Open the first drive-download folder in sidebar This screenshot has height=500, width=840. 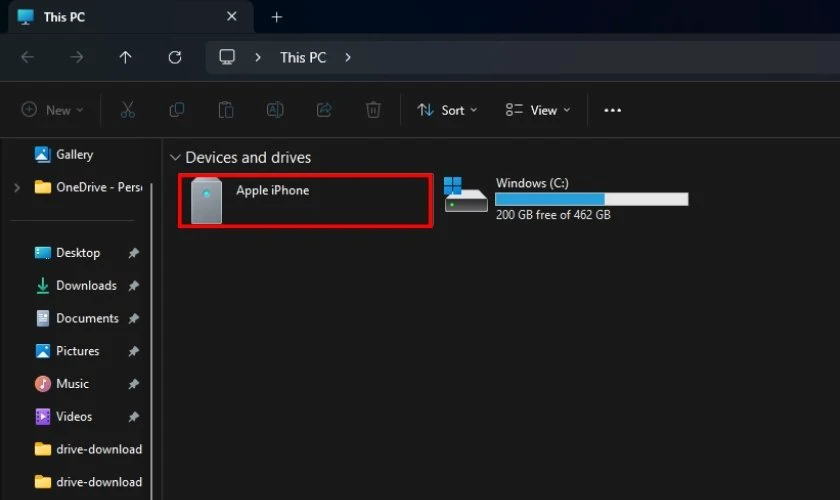click(88, 449)
